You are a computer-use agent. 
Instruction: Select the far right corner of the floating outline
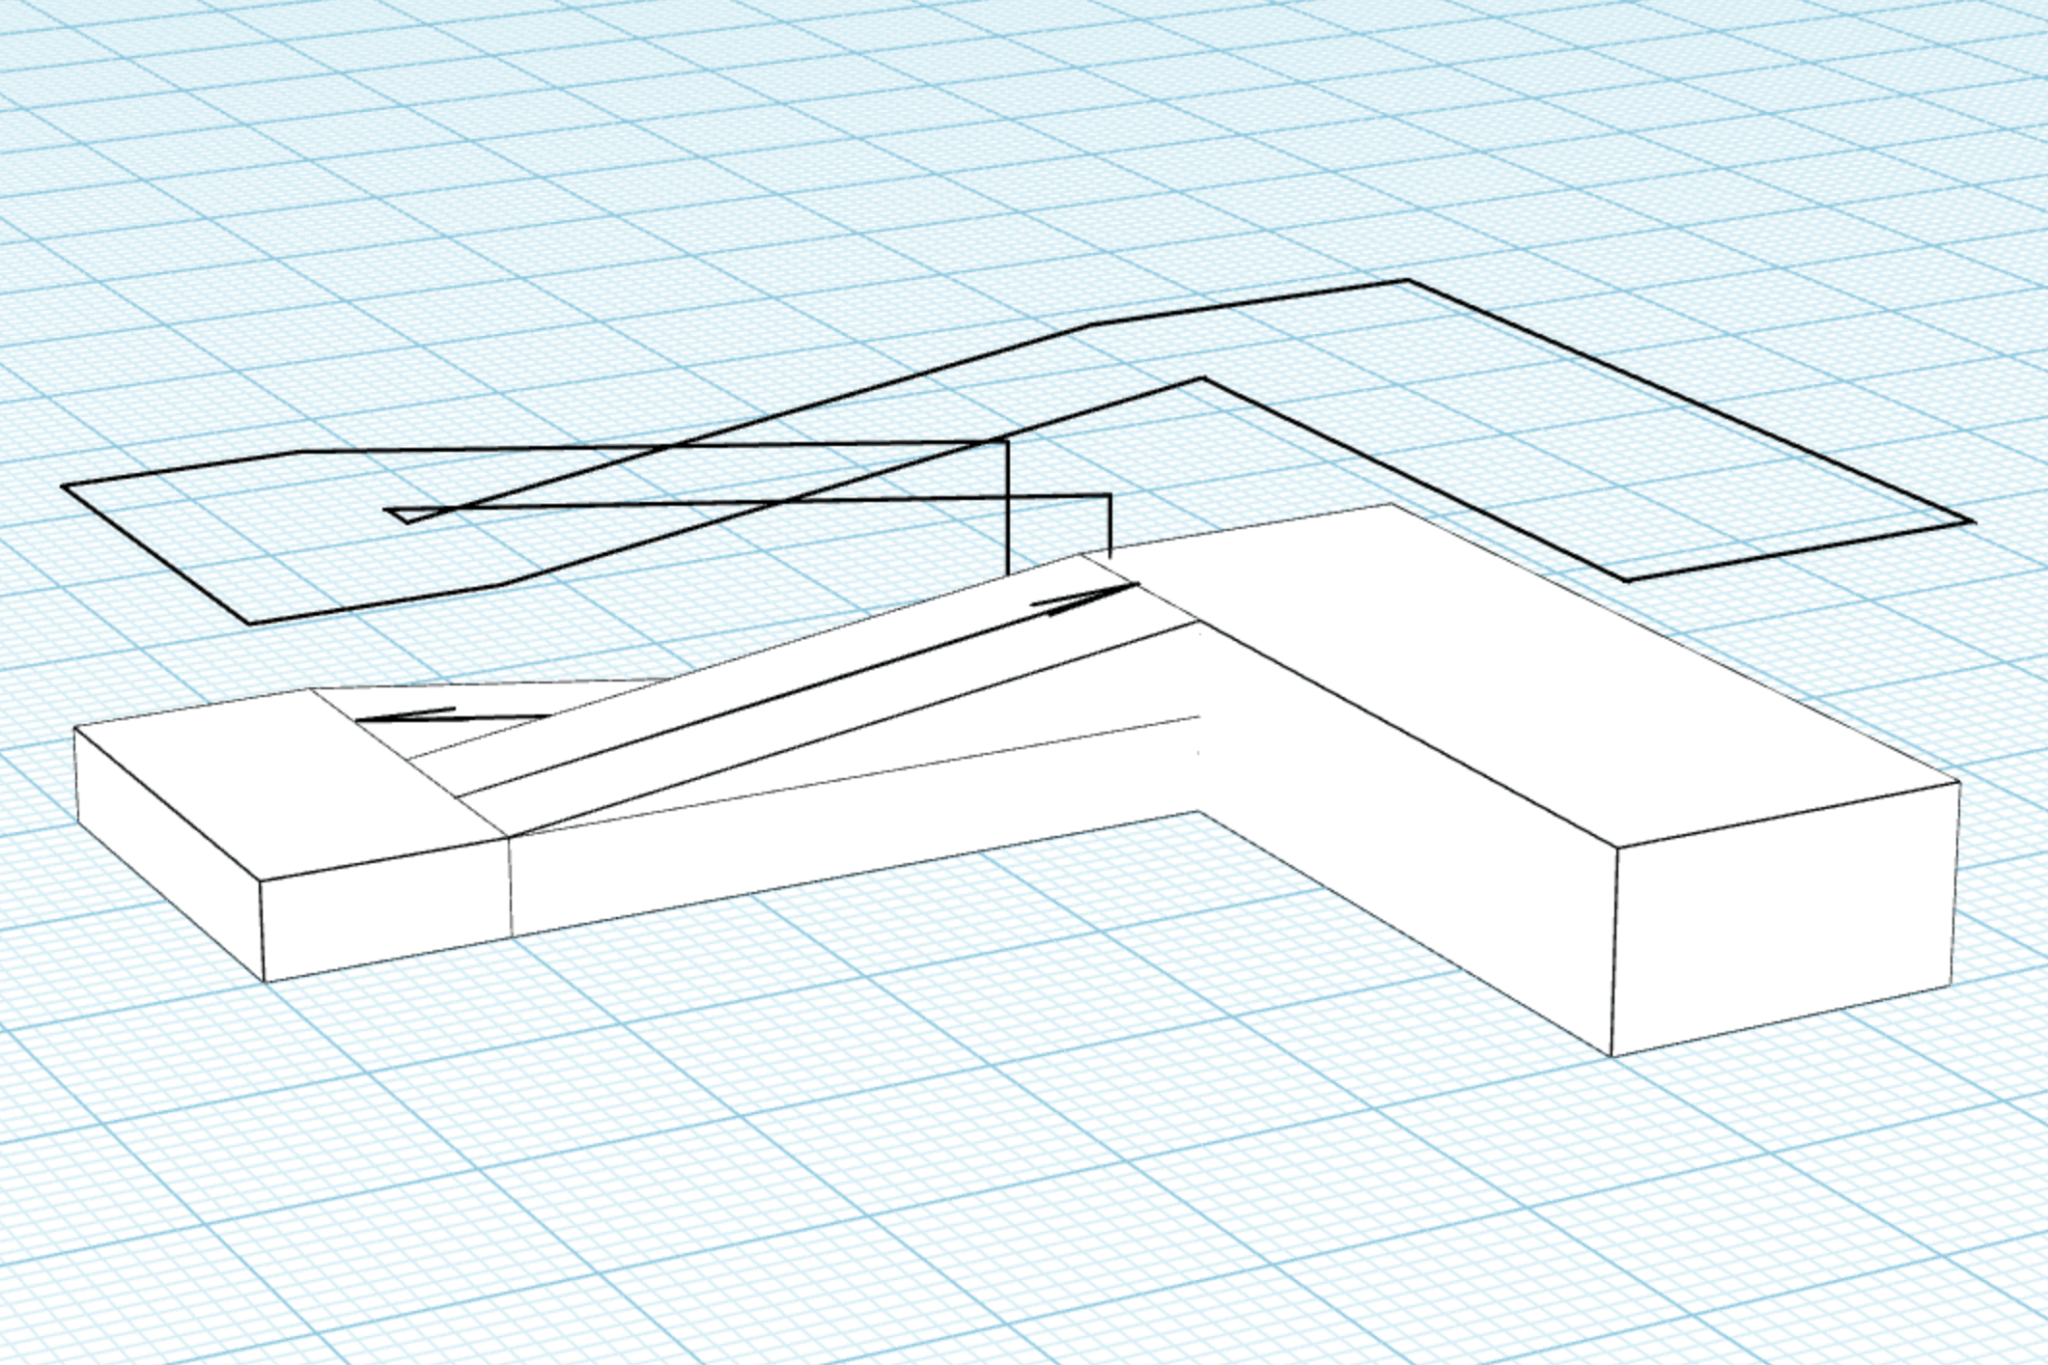[1970, 521]
